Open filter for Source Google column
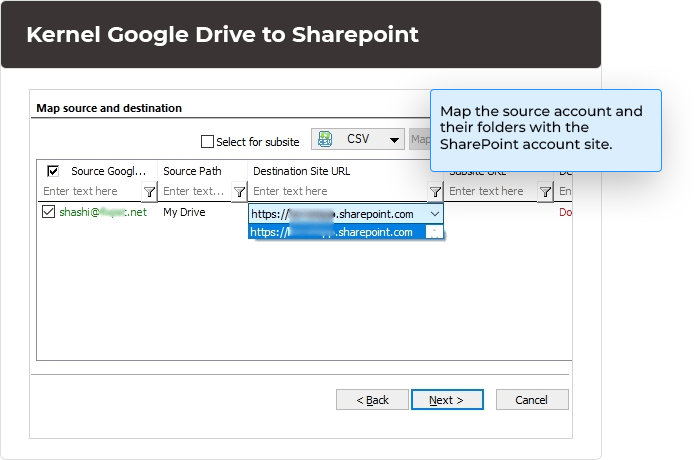The height and width of the screenshot is (460, 700). [149, 192]
